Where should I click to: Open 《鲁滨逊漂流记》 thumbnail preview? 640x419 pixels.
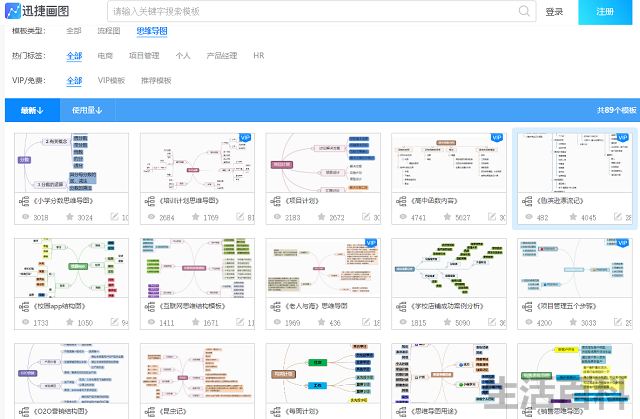coord(575,162)
